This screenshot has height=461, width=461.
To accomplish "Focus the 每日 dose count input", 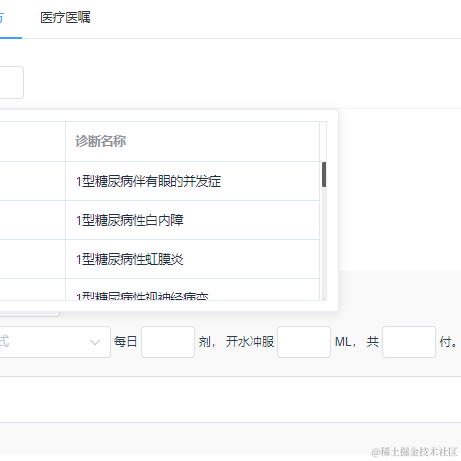I will 168,342.
